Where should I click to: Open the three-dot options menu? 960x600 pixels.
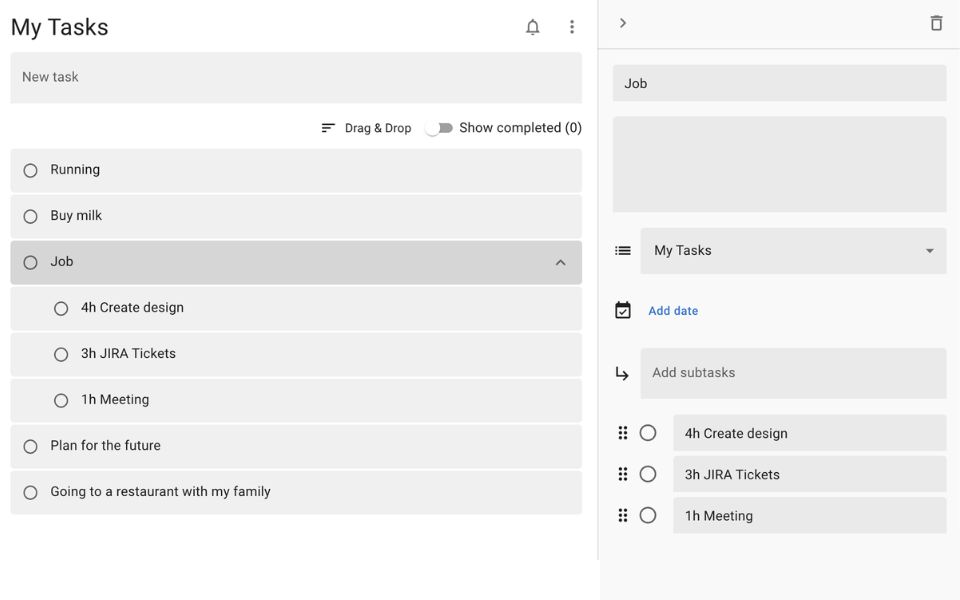572,27
